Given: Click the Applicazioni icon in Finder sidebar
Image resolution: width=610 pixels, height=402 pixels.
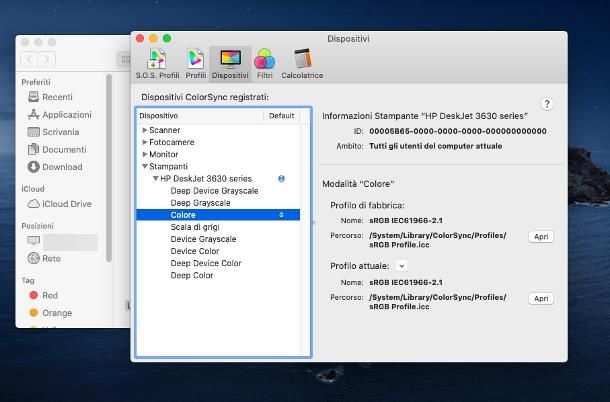Looking at the screenshot, I should [33, 114].
